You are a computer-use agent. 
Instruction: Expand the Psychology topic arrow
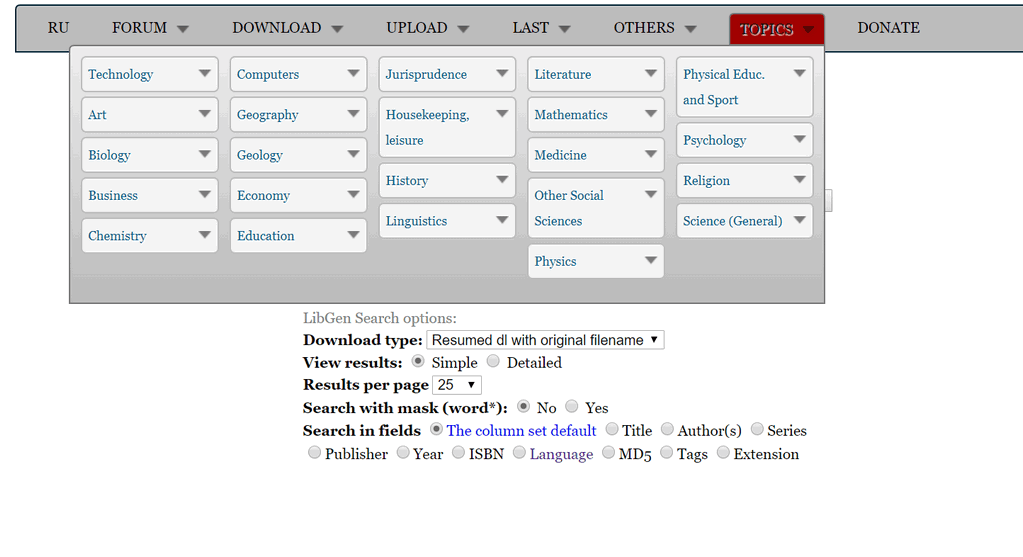tap(799, 140)
